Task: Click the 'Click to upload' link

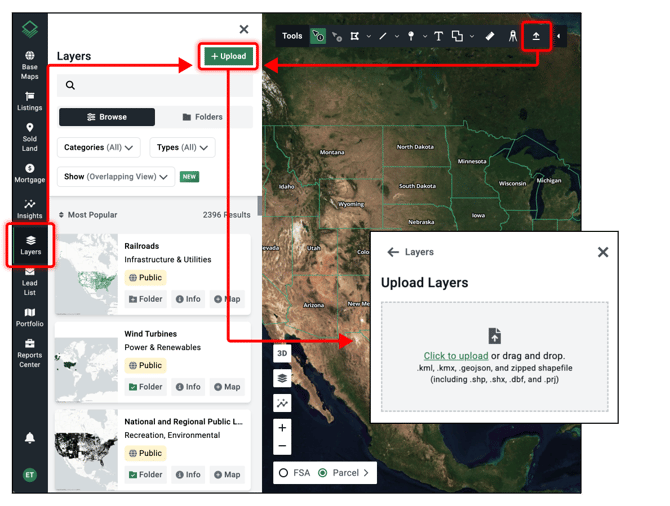Action: 455,356
